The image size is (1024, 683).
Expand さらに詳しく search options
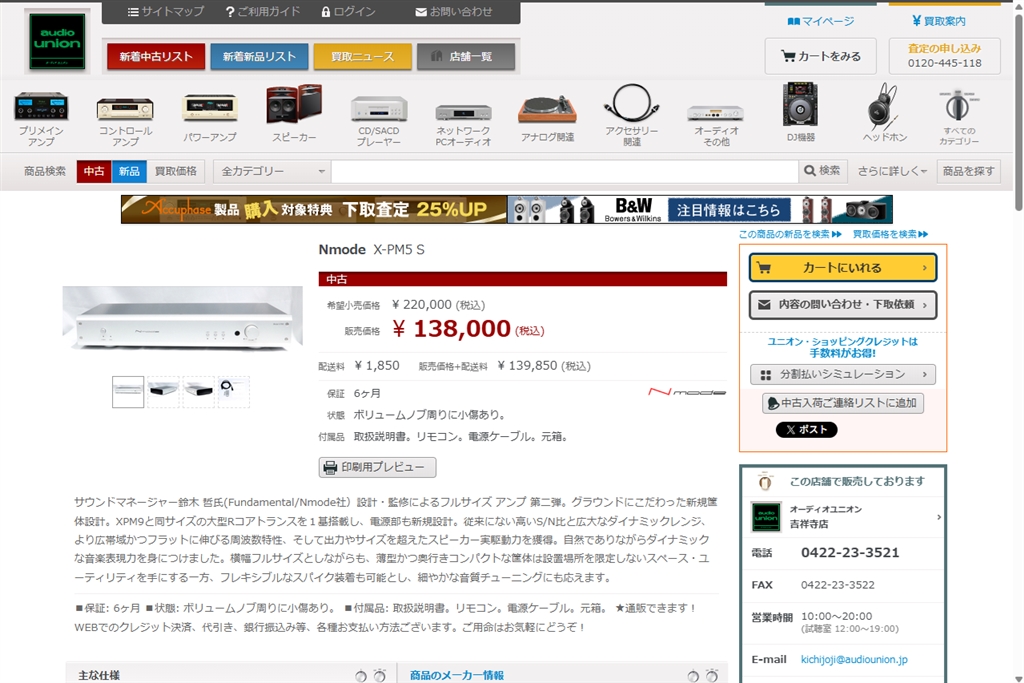pyautogui.click(x=892, y=171)
